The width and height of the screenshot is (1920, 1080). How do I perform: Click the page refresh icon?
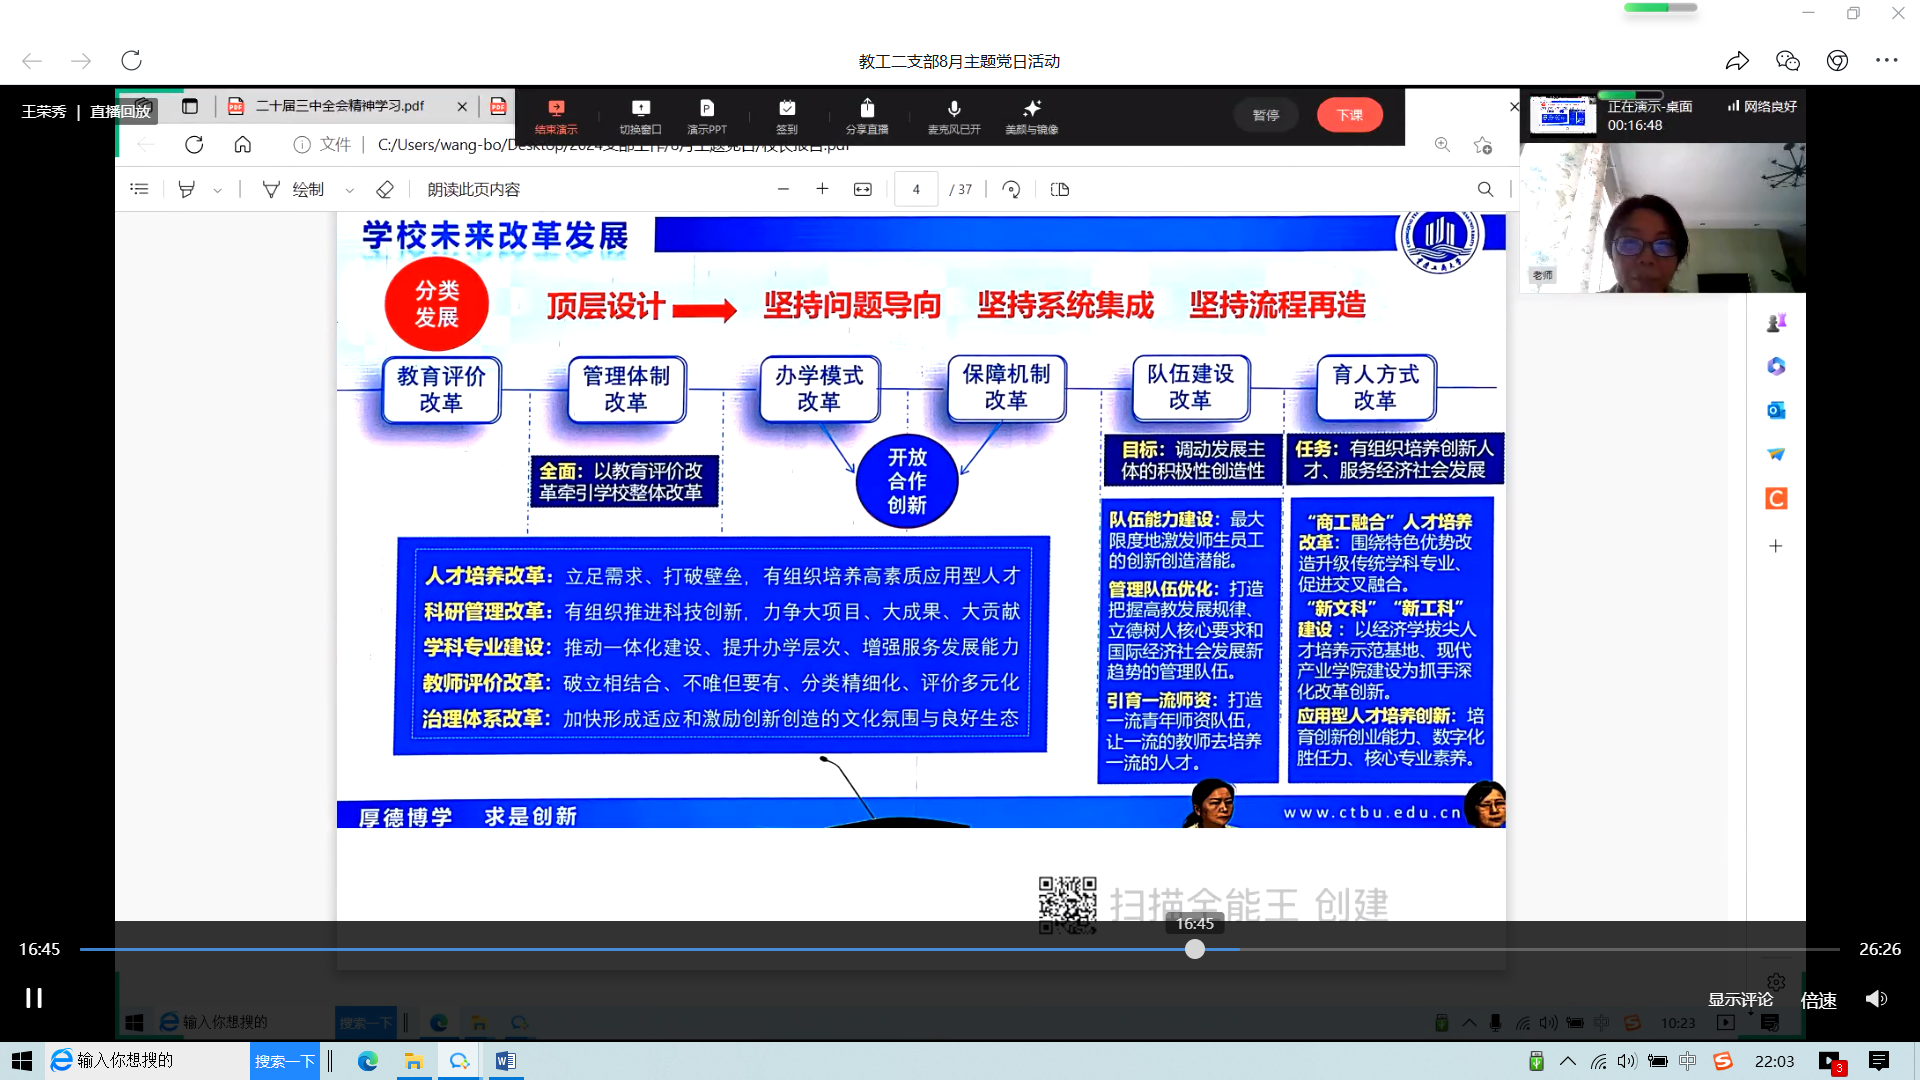click(131, 61)
